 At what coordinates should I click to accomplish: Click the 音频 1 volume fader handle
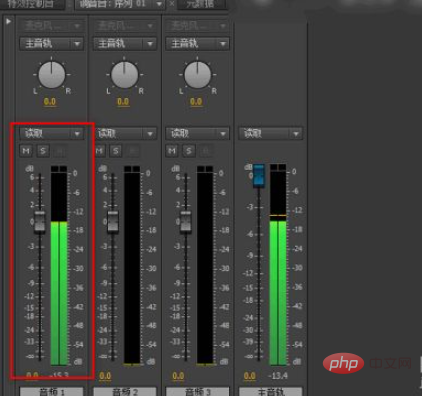point(40,221)
